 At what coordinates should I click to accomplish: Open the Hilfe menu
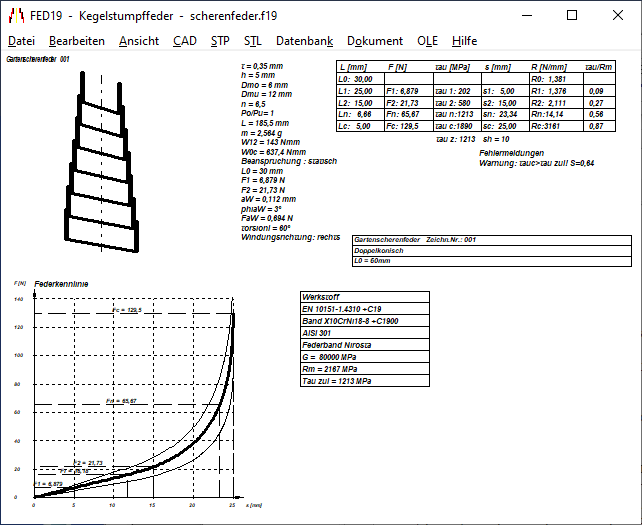click(x=464, y=41)
